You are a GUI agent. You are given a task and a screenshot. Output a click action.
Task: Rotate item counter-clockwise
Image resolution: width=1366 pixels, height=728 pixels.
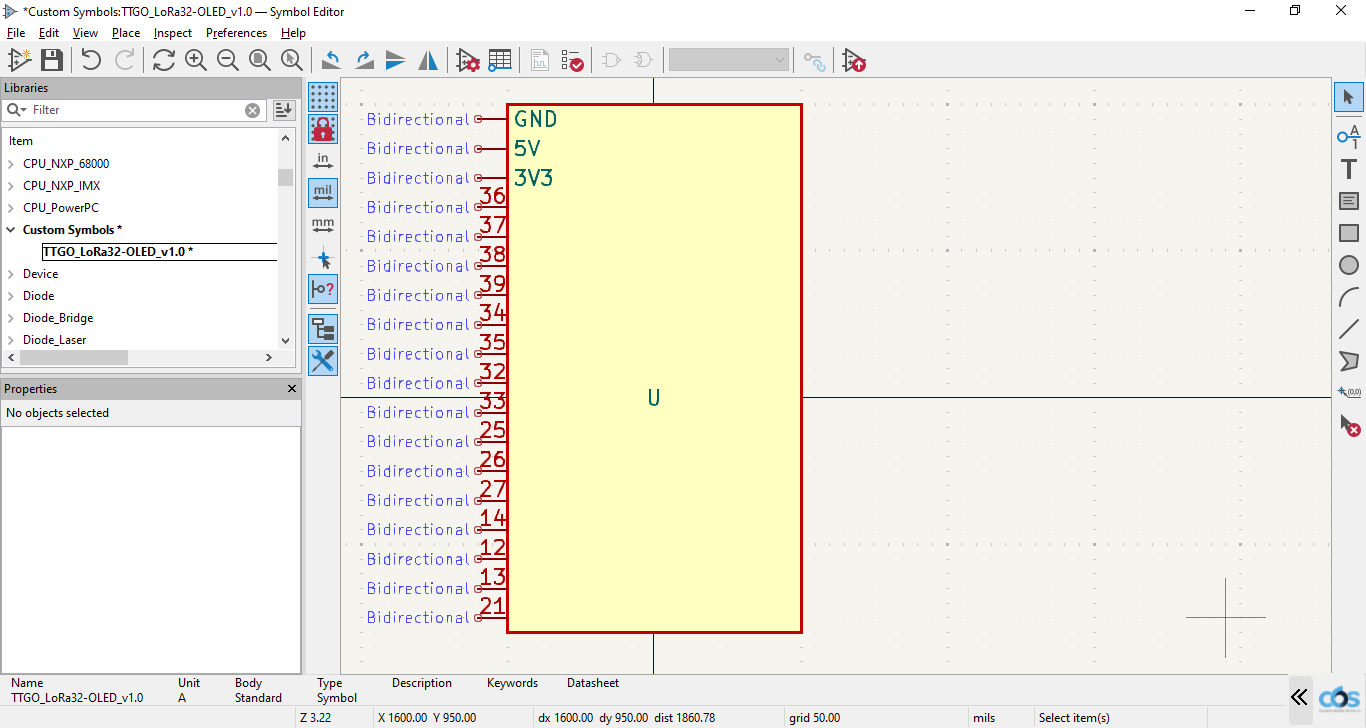[x=331, y=60]
